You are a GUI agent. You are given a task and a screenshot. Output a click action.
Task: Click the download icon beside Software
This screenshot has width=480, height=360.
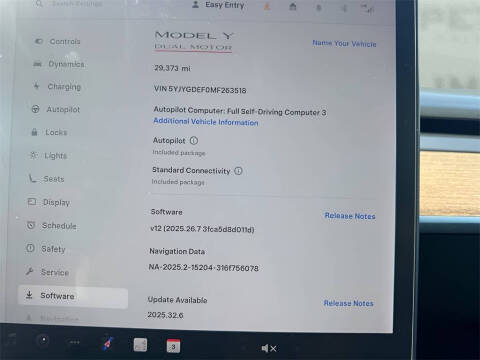point(29,295)
